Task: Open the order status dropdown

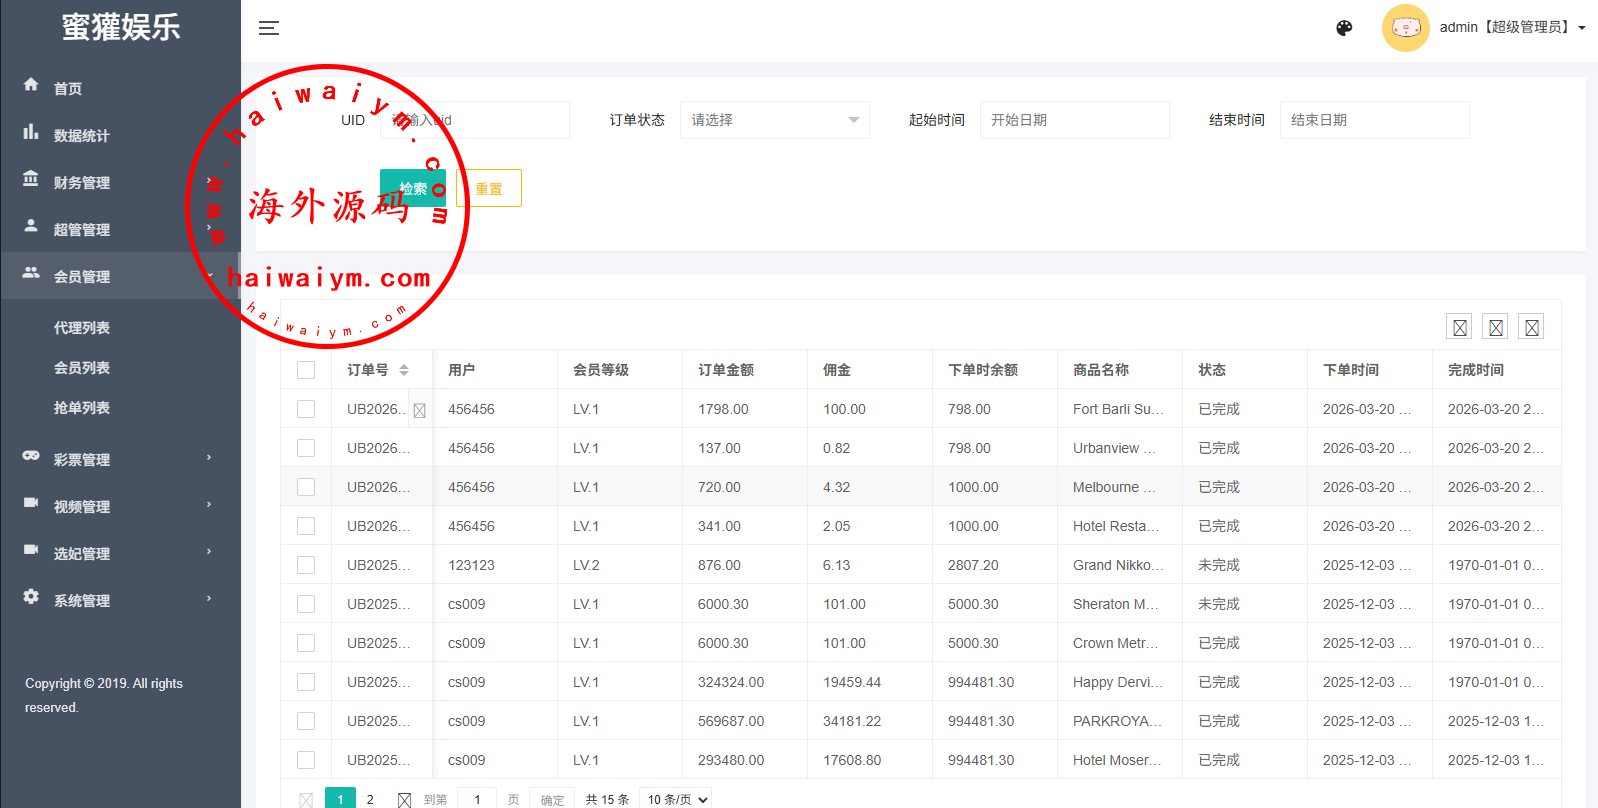Action: click(774, 120)
